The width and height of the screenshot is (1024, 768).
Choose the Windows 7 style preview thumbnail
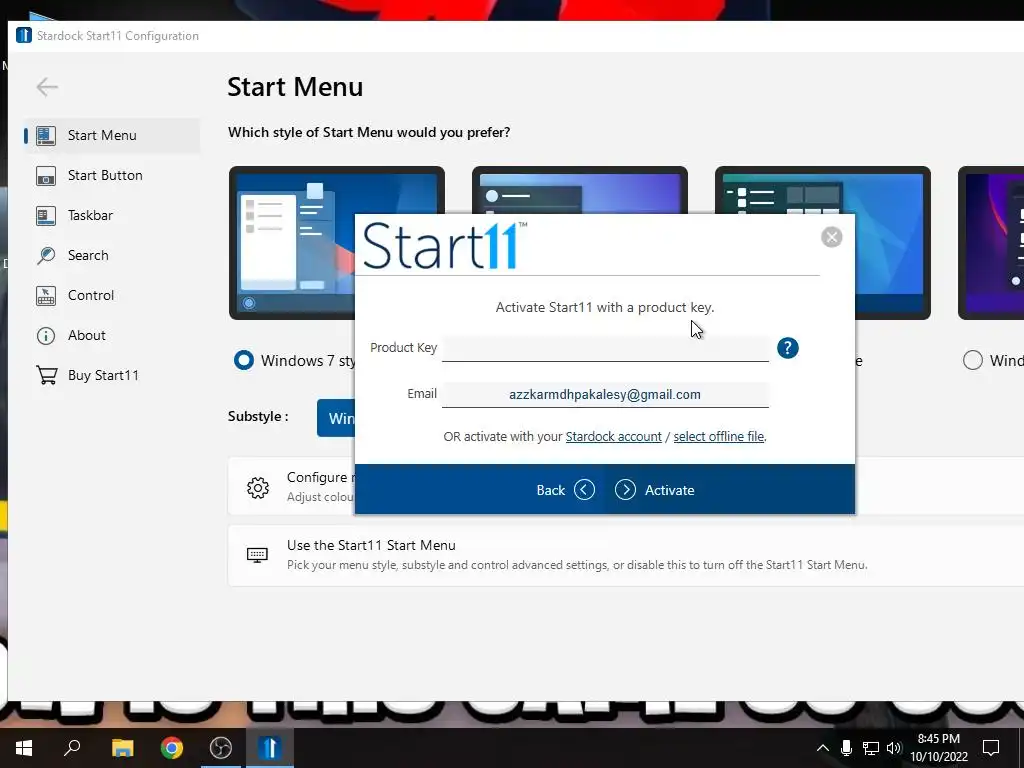coord(291,243)
